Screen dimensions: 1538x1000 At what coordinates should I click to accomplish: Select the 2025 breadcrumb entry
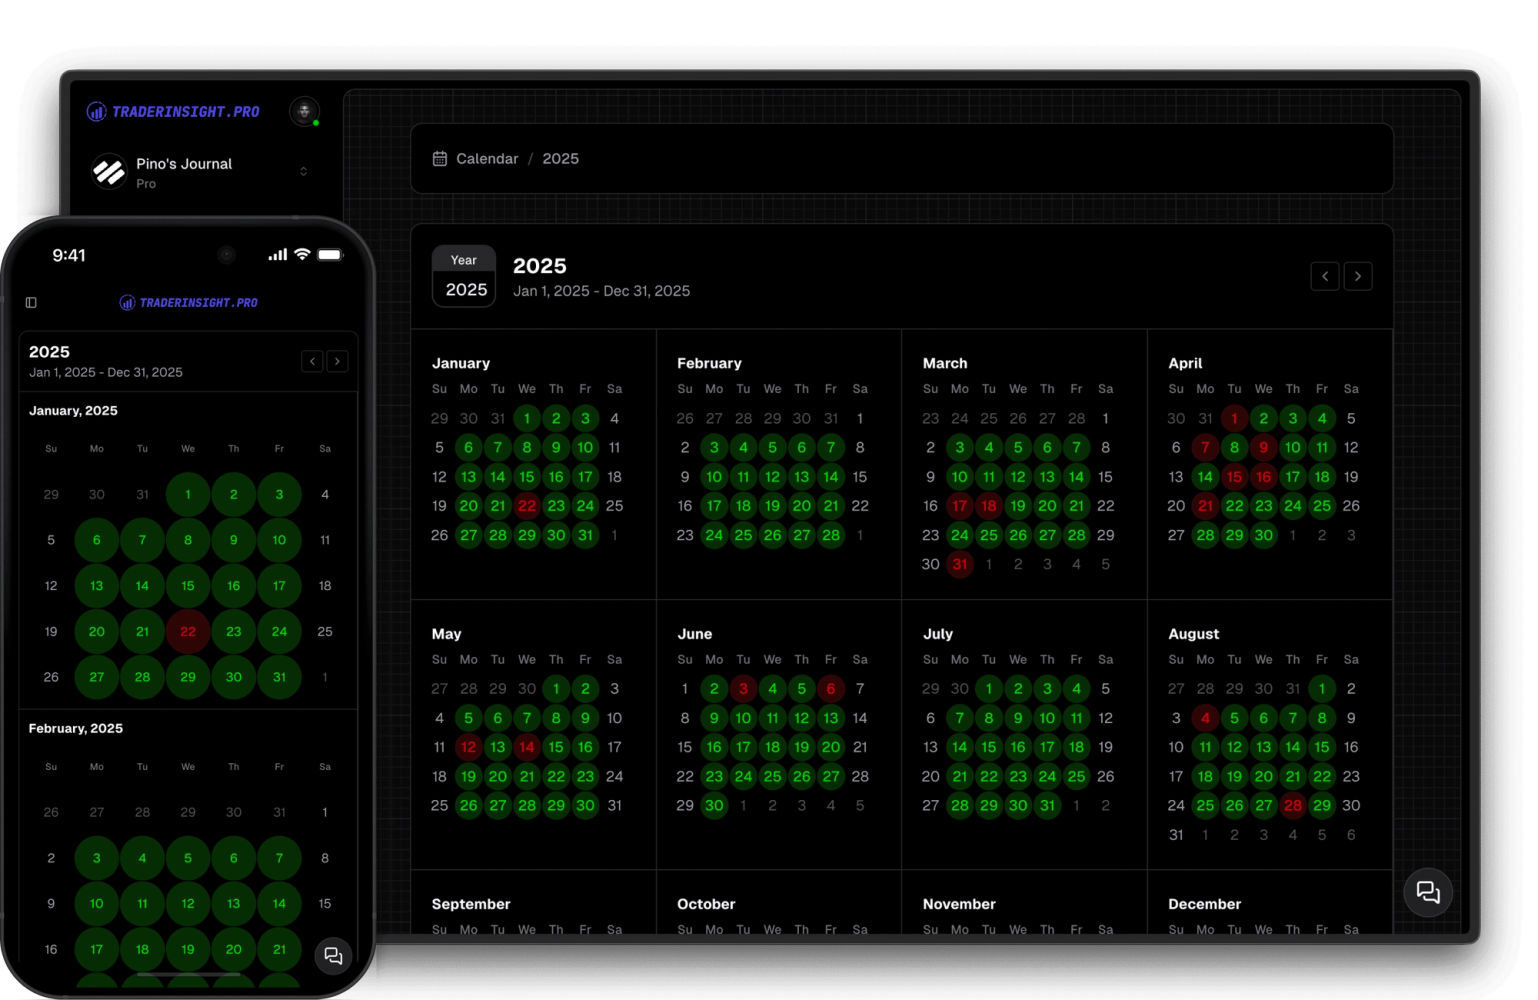561,158
